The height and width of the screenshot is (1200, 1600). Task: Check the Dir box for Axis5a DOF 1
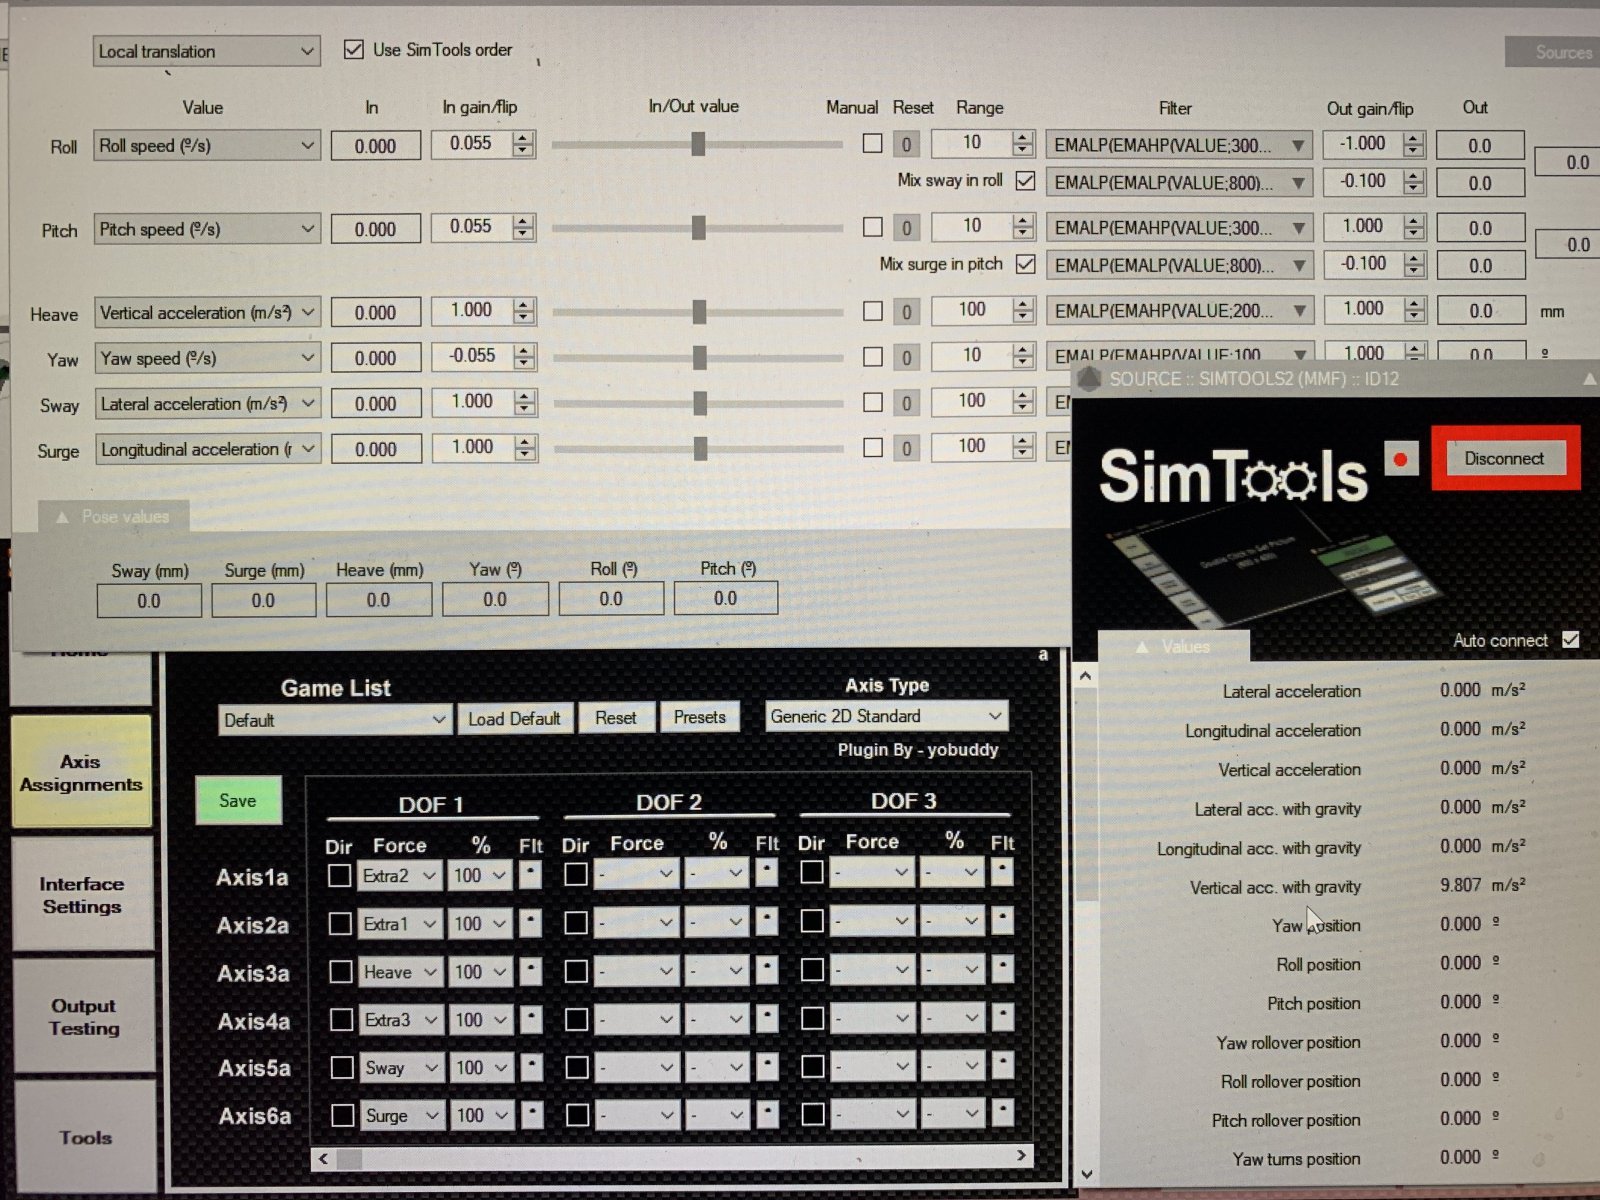342,1067
